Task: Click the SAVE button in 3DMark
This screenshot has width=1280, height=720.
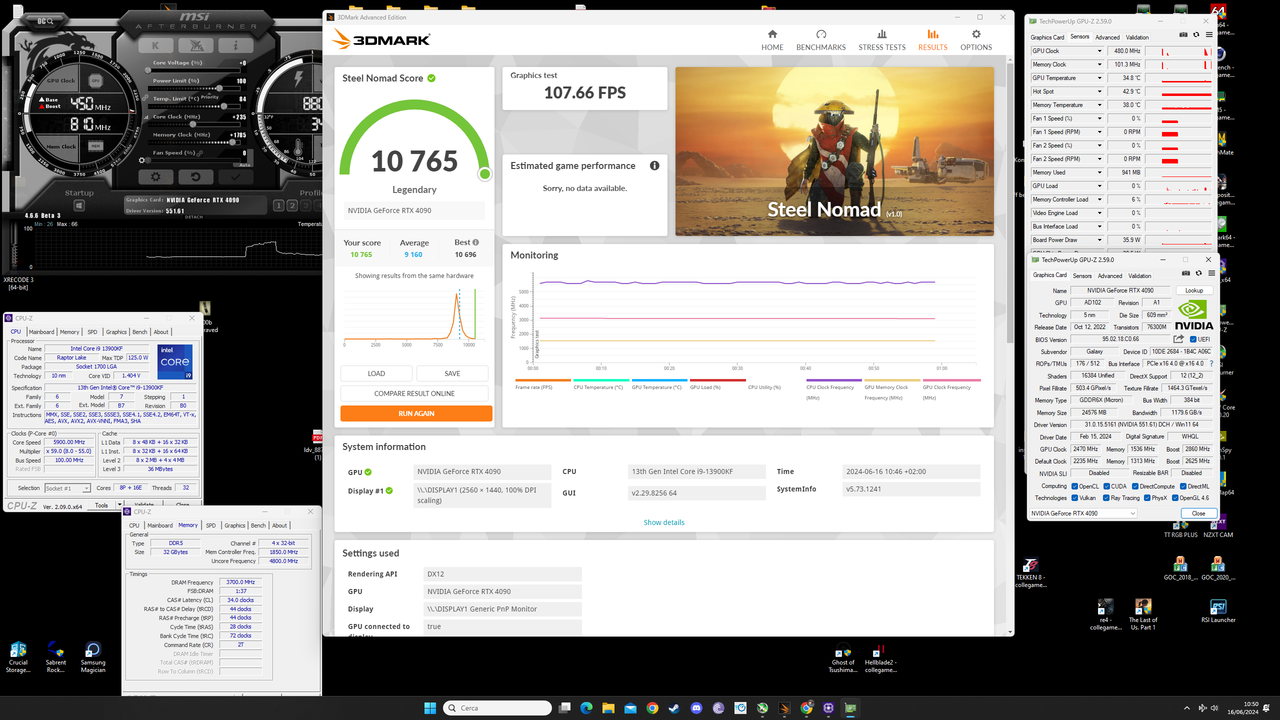Action: pos(452,373)
